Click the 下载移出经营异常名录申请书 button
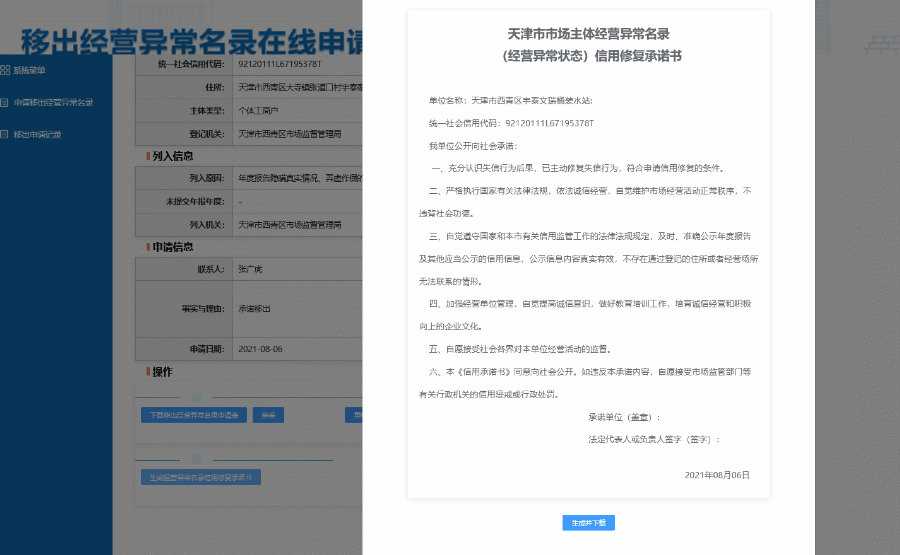The width and height of the screenshot is (900, 555). 193,415
